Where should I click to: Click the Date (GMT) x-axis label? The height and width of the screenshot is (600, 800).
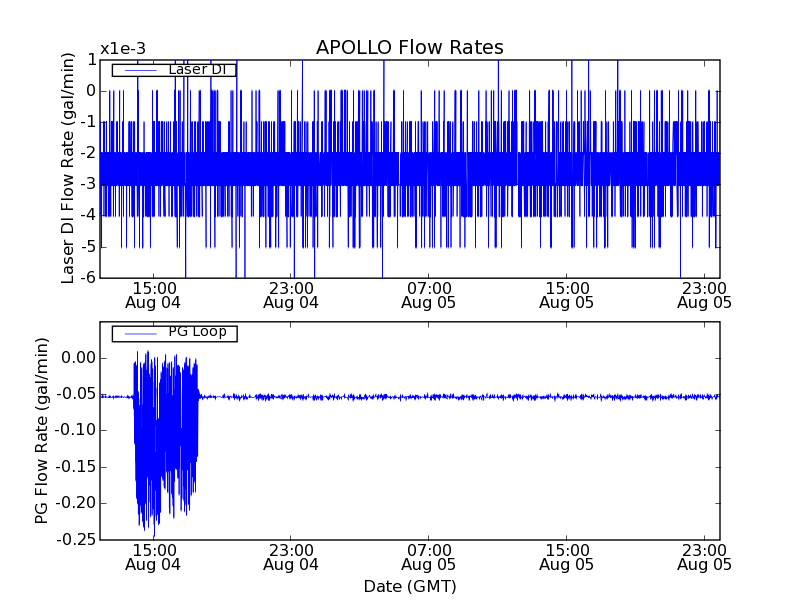click(409, 586)
